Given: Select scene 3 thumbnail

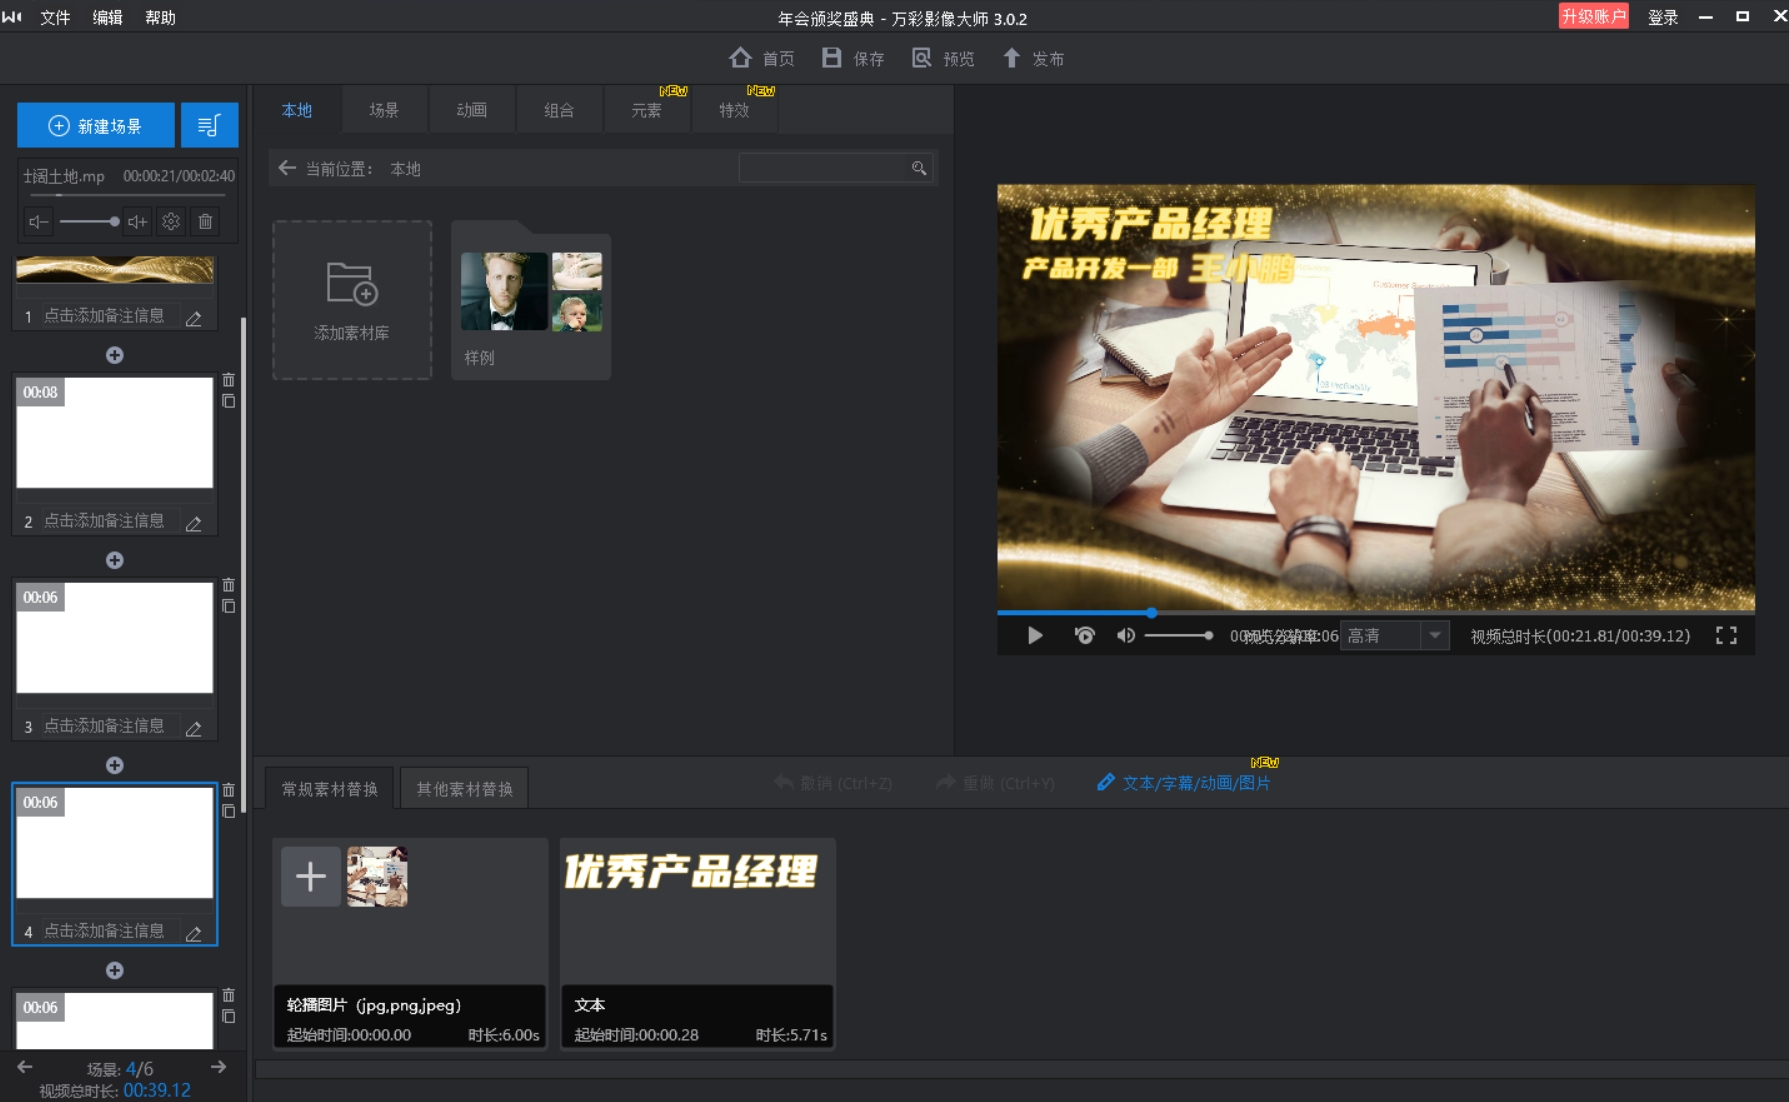Looking at the screenshot, I should pos(115,637).
